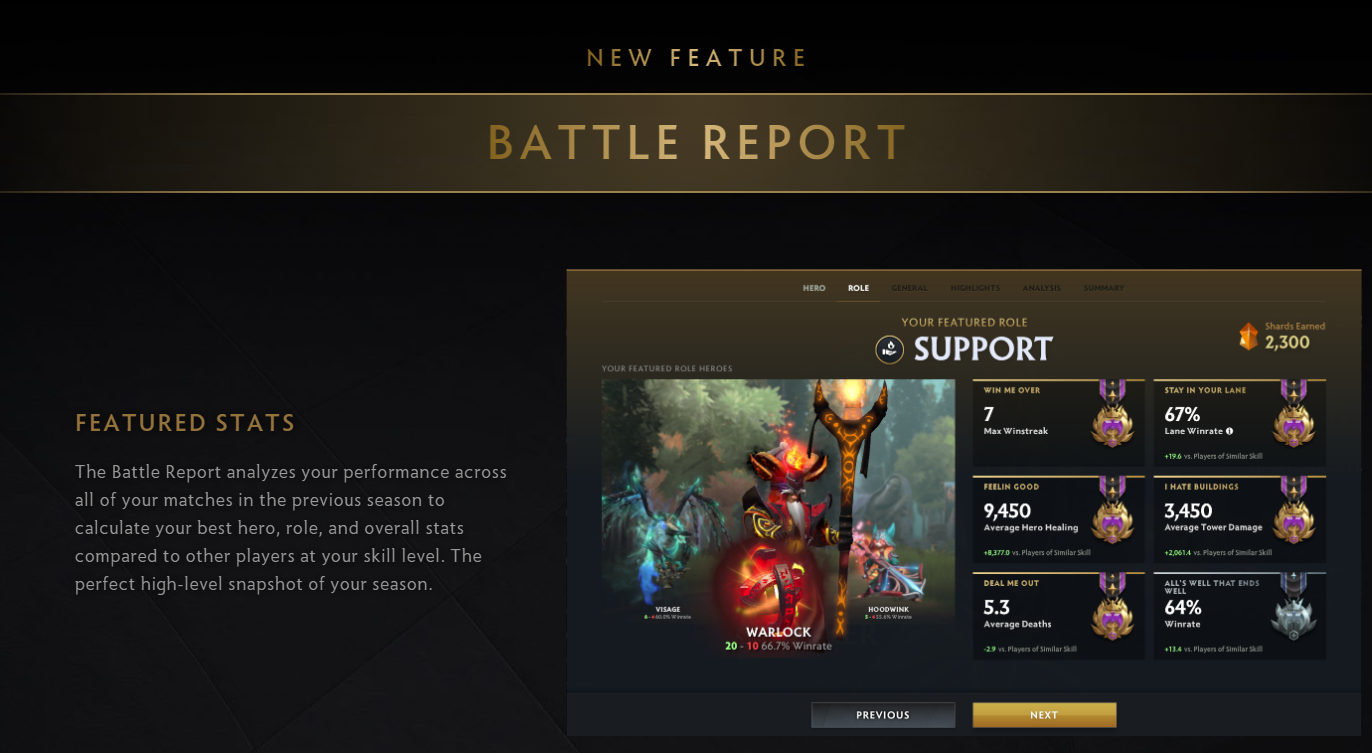The image size is (1372, 753).
Task: Open the General tab
Action: pyautogui.click(x=909, y=288)
